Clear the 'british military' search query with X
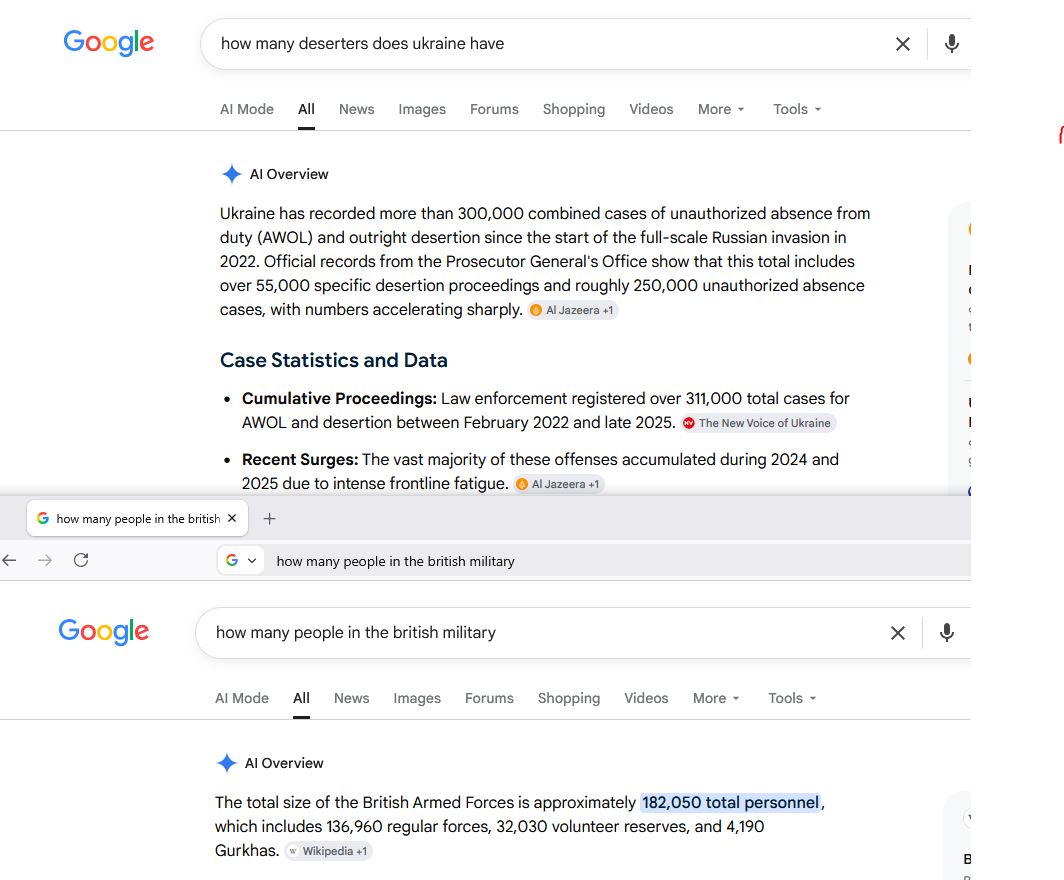 pos(898,633)
